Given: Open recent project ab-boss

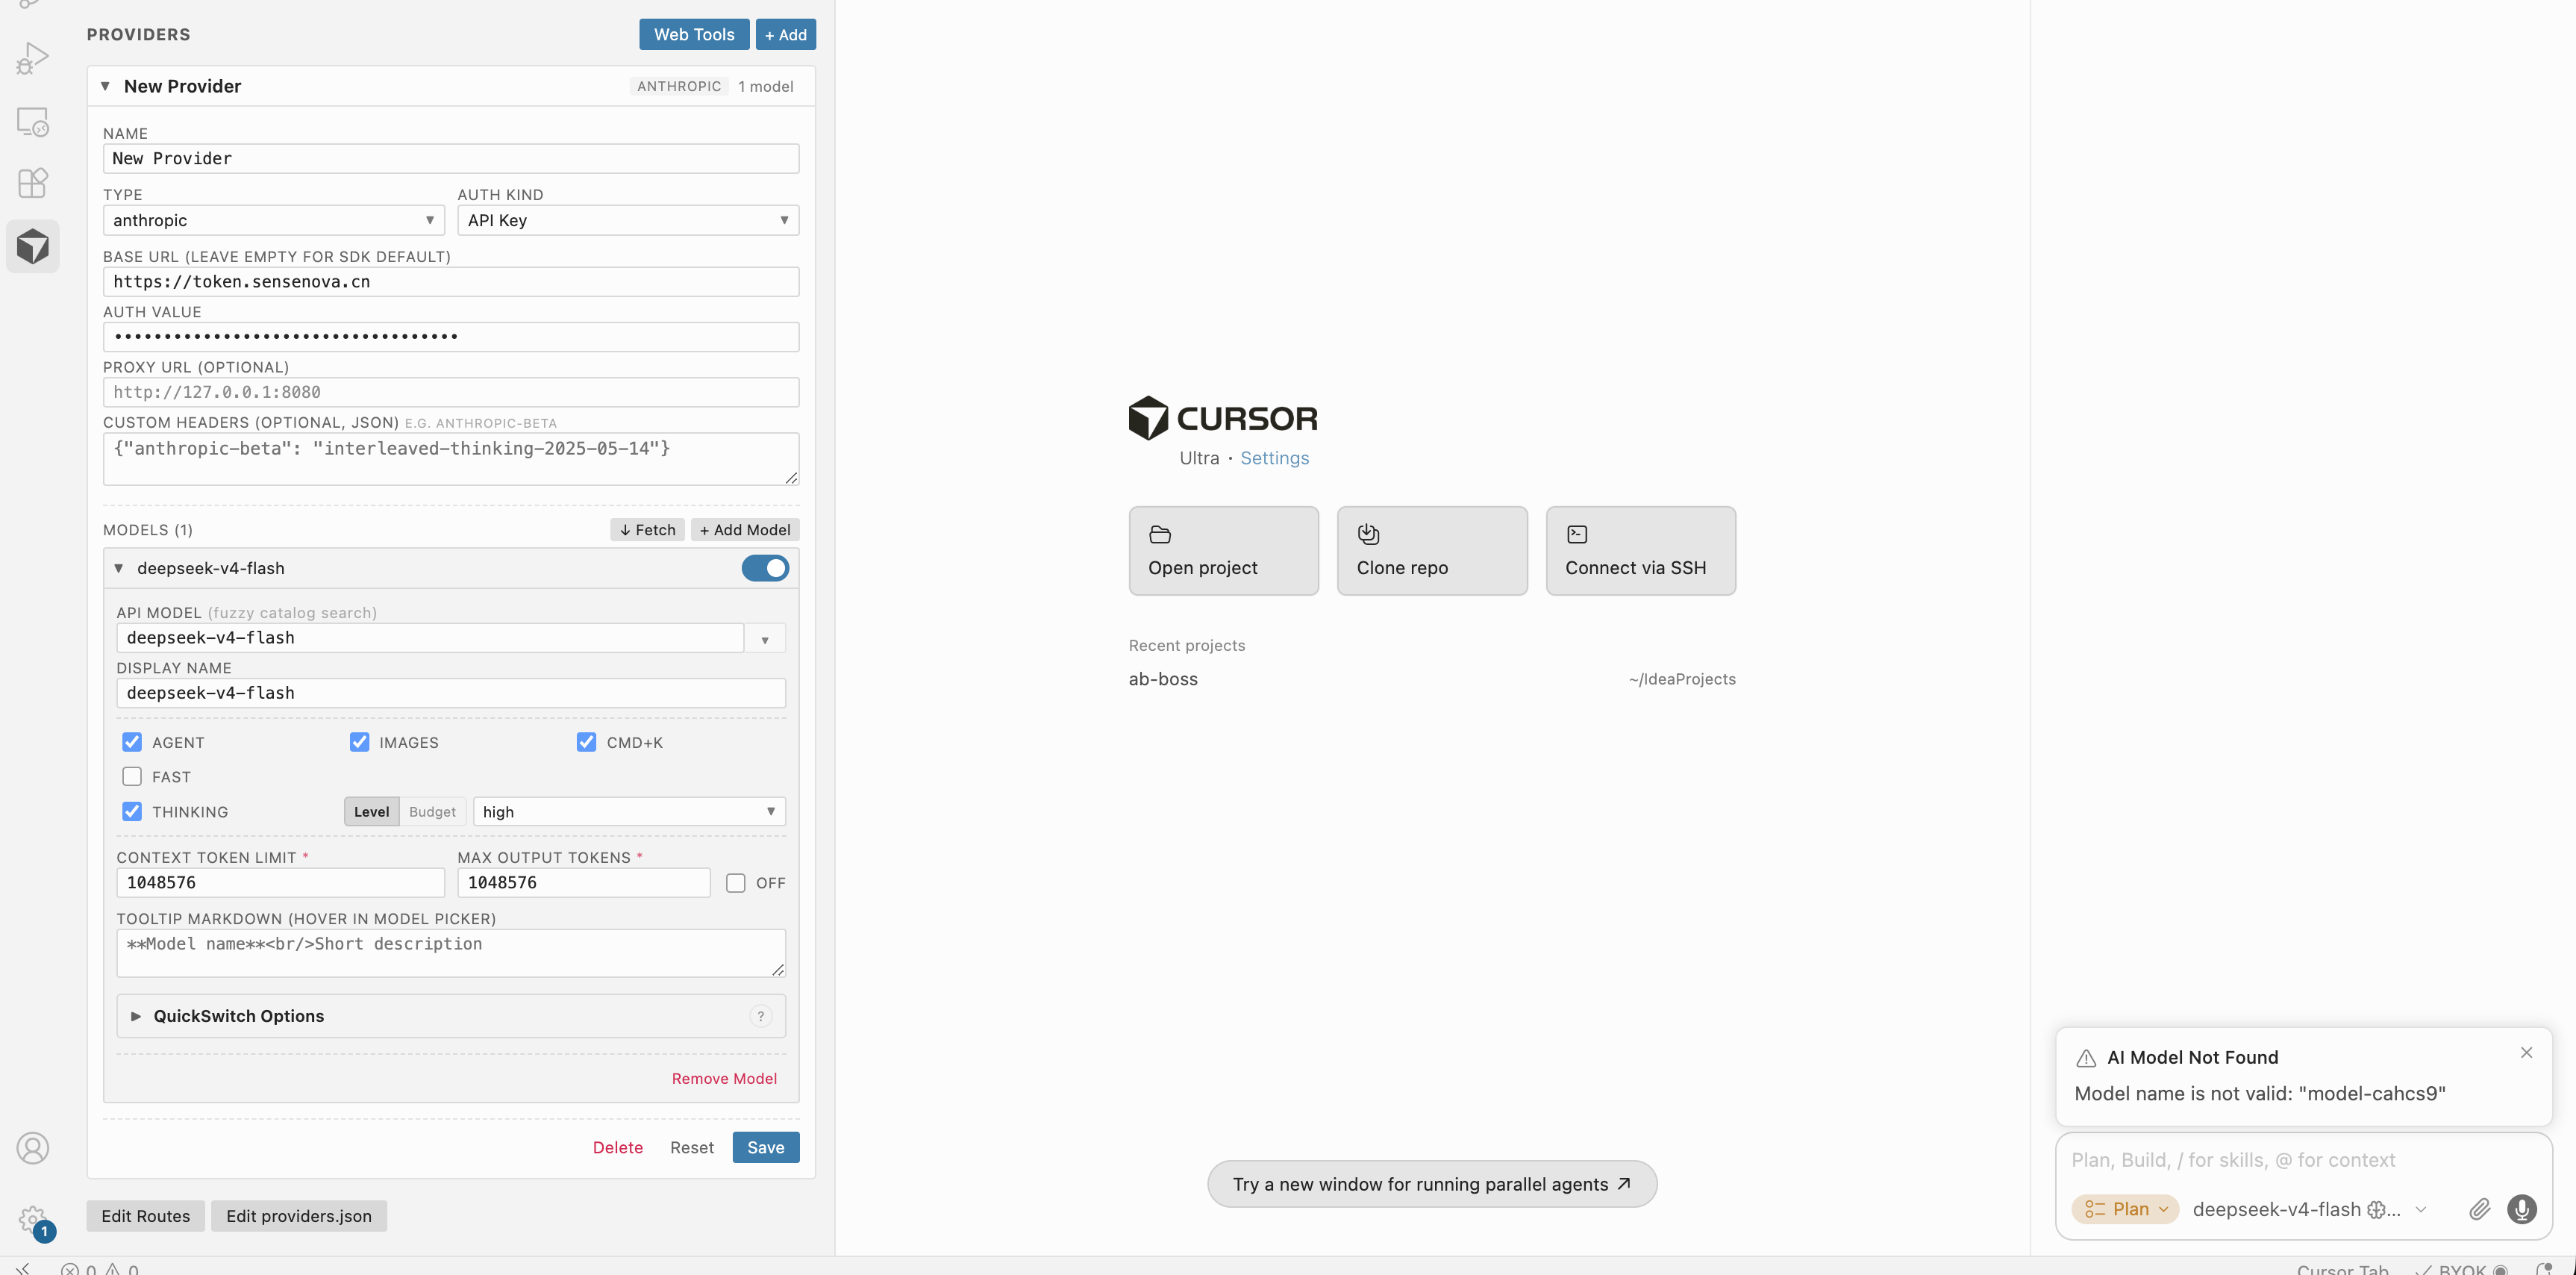Looking at the screenshot, I should (x=1432, y=679).
